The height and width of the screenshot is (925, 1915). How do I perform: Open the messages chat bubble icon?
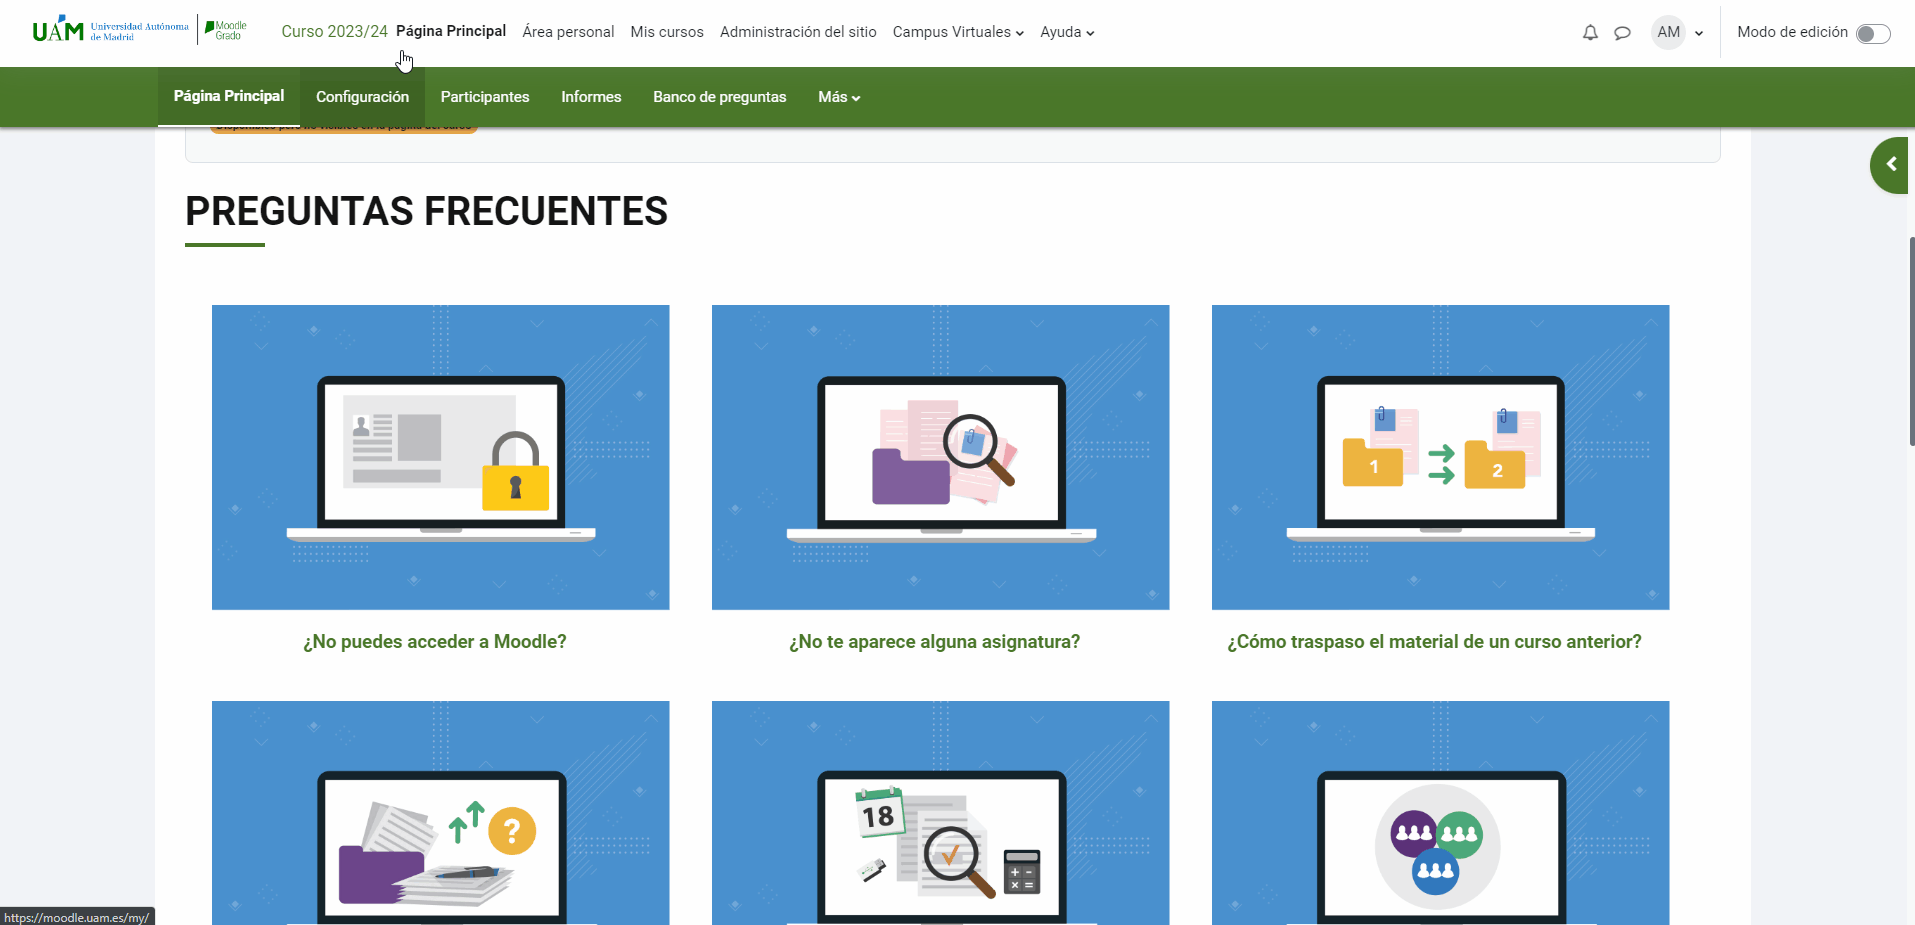[1622, 32]
